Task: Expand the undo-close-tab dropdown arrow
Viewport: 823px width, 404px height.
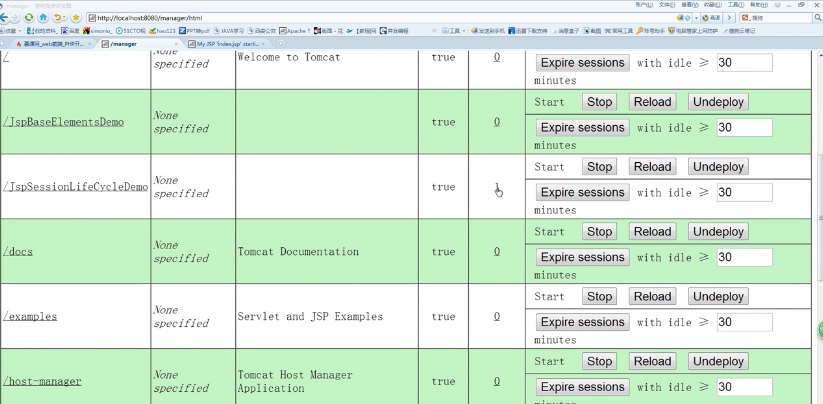Action: [x=65, y=17]
